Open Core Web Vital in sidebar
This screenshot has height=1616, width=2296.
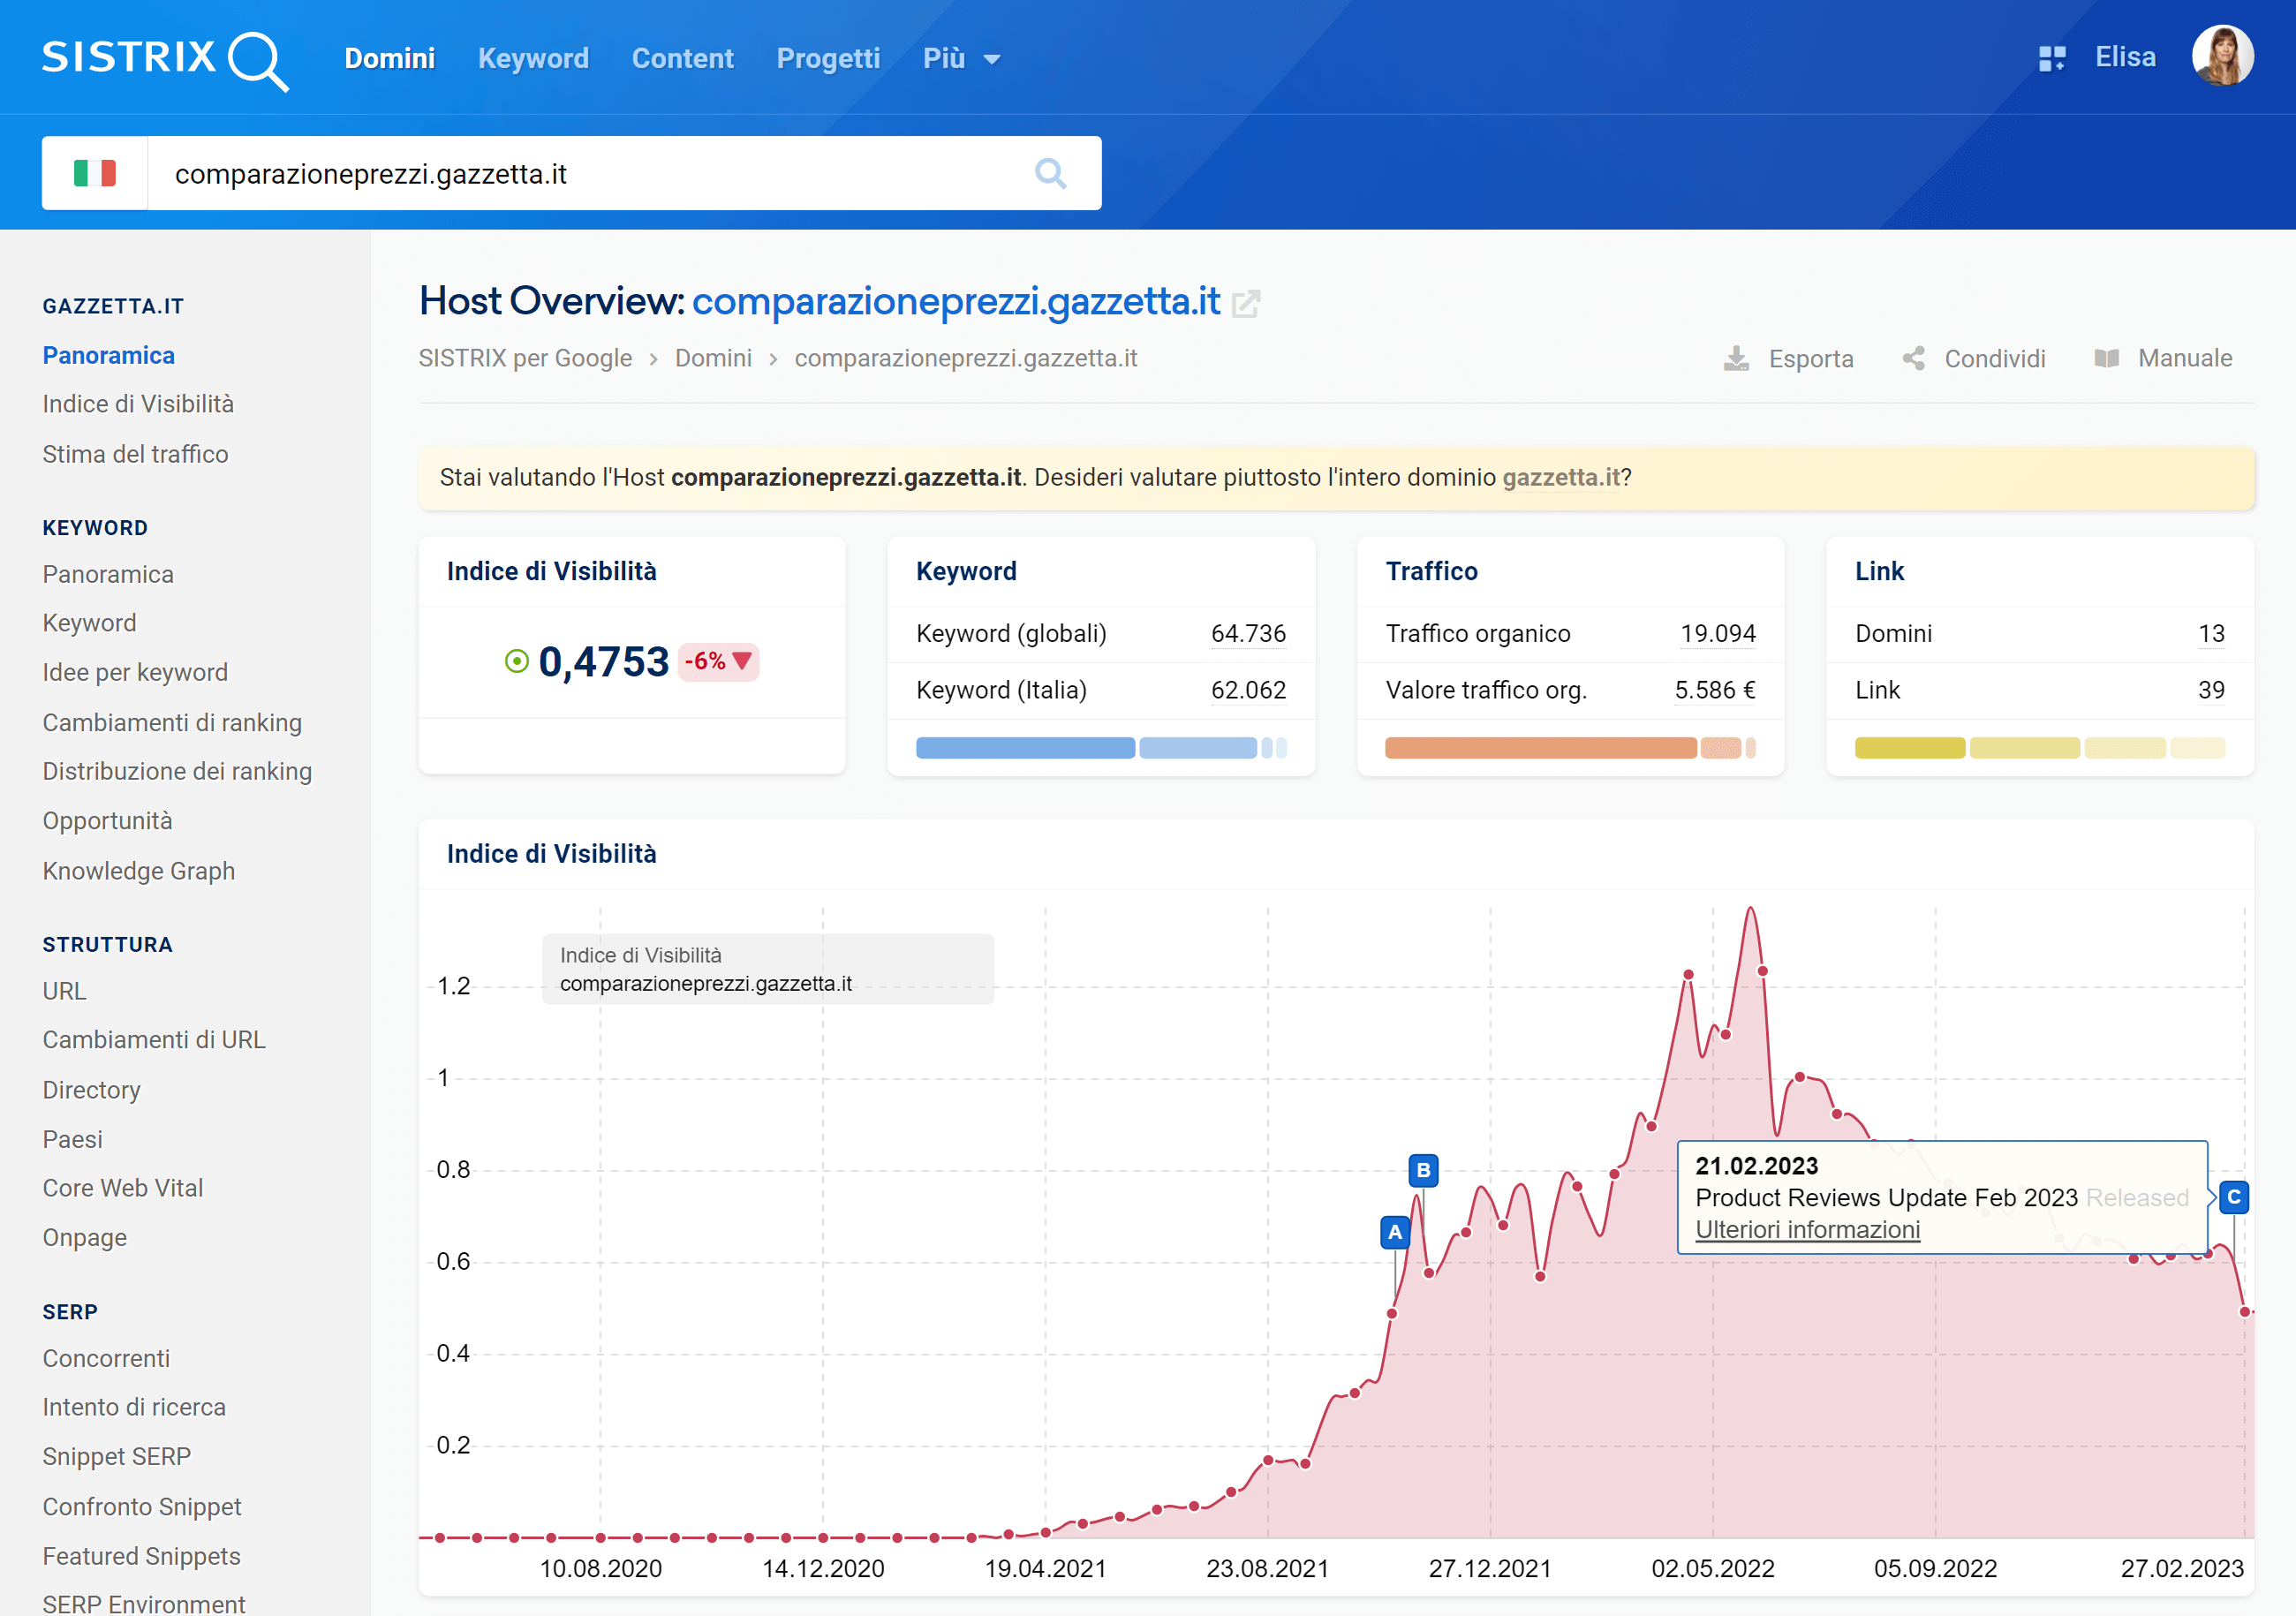[122, 1189]
